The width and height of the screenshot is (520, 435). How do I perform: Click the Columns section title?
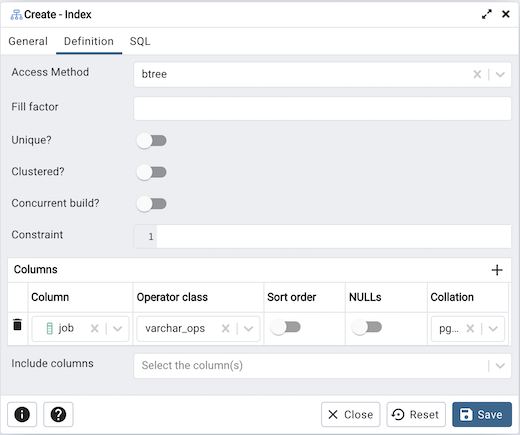(x=36, y=269)
